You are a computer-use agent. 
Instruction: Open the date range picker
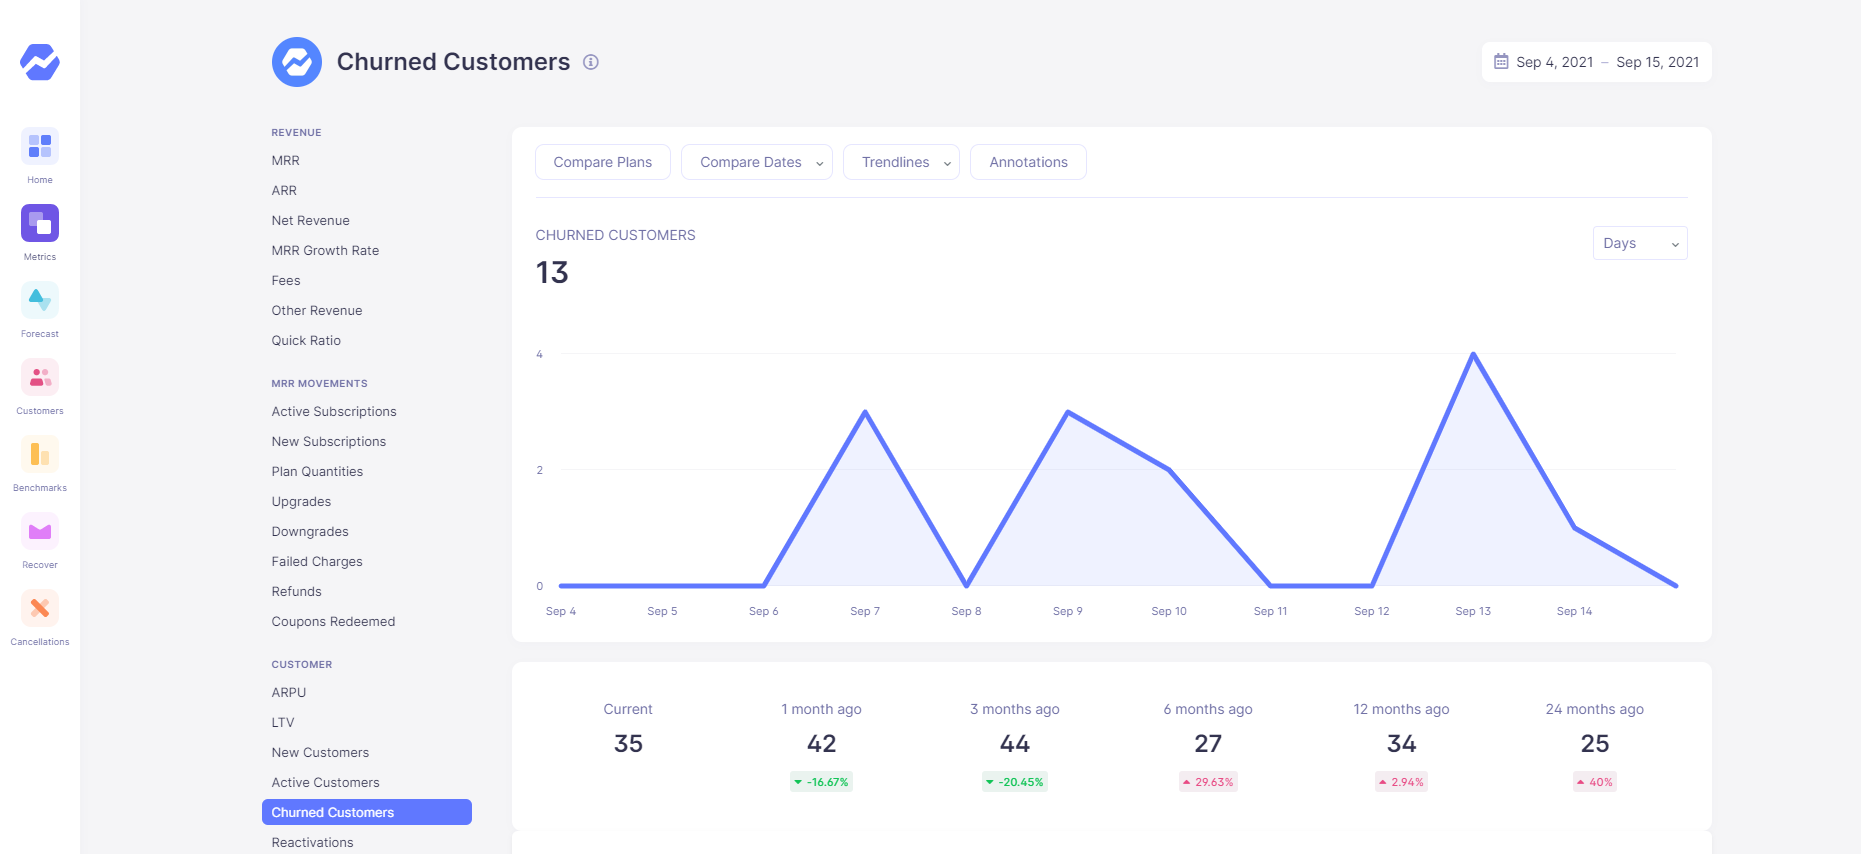pos(1596,62)
